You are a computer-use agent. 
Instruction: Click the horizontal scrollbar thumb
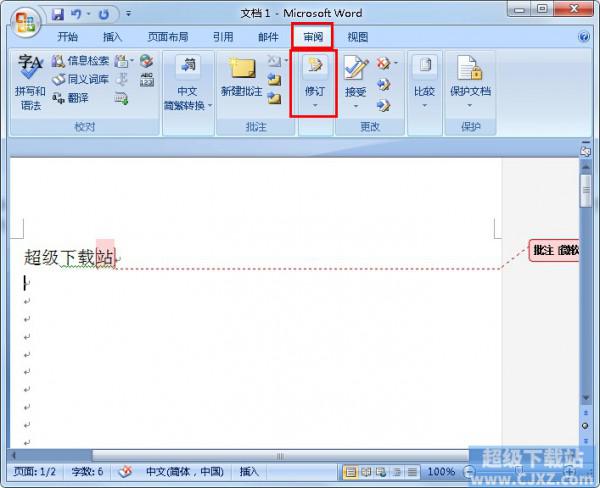coord(280,456)
